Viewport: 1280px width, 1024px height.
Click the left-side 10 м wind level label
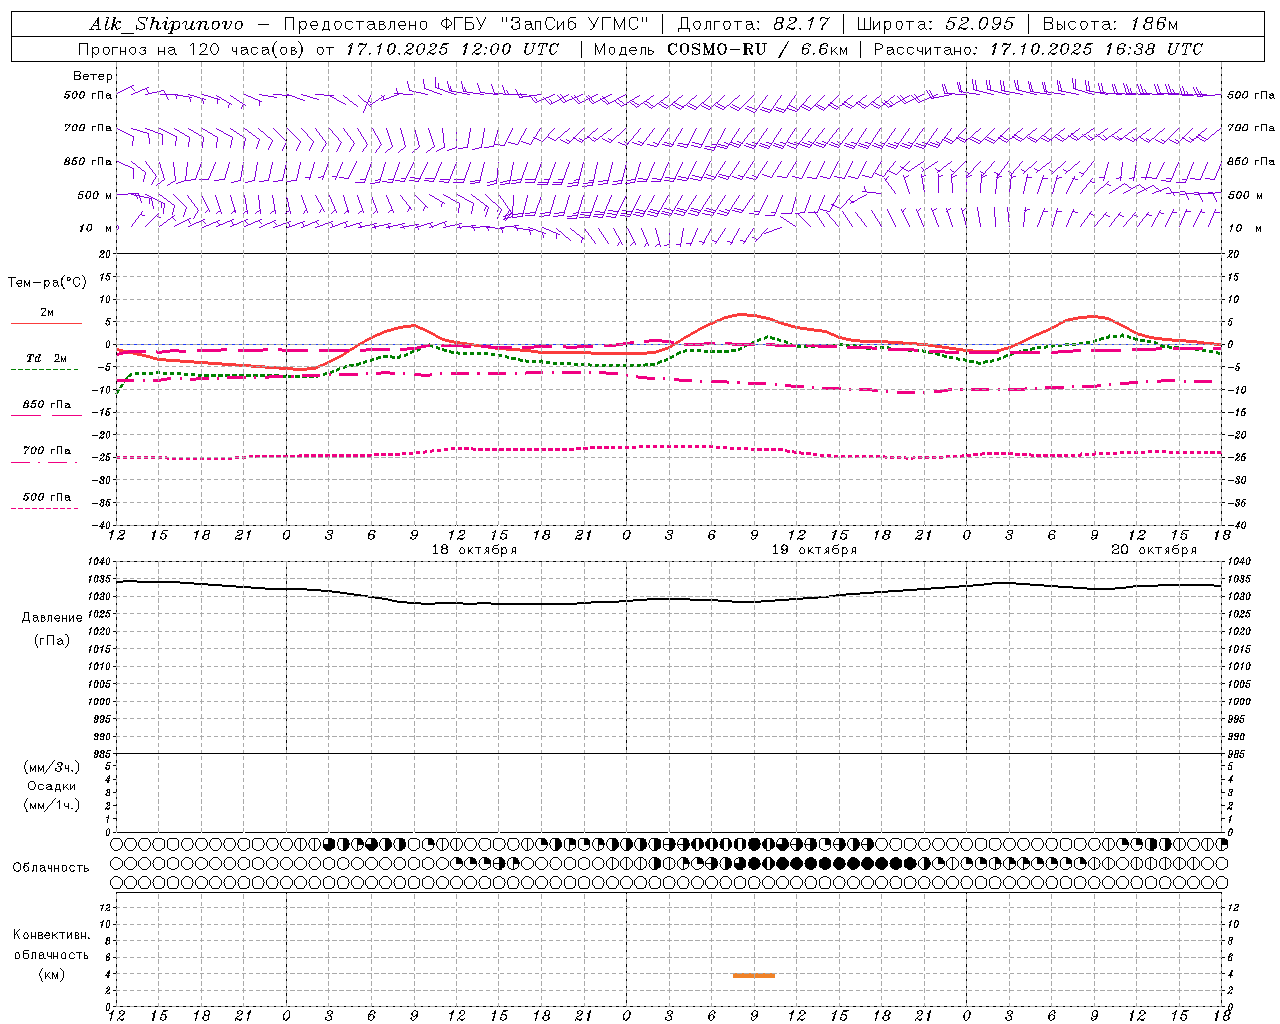(96, 228)
